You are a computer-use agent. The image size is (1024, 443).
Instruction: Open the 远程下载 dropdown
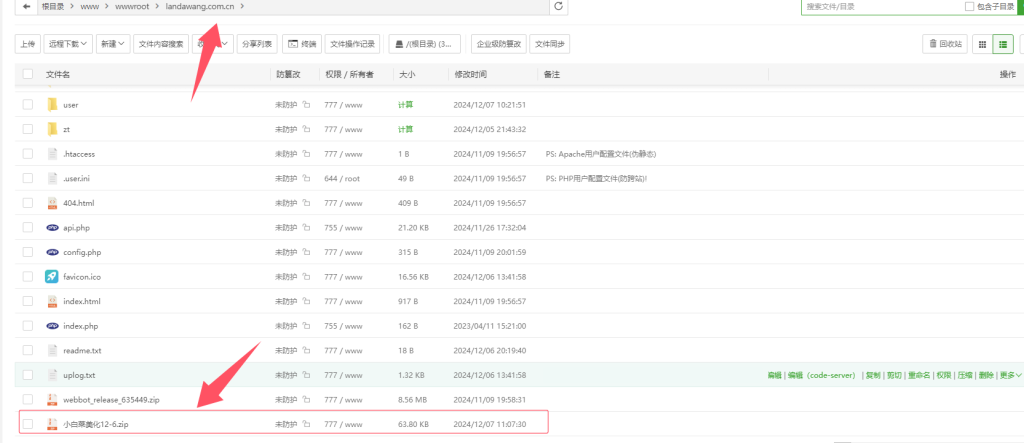pyautogui.click(x=68, y=44)
